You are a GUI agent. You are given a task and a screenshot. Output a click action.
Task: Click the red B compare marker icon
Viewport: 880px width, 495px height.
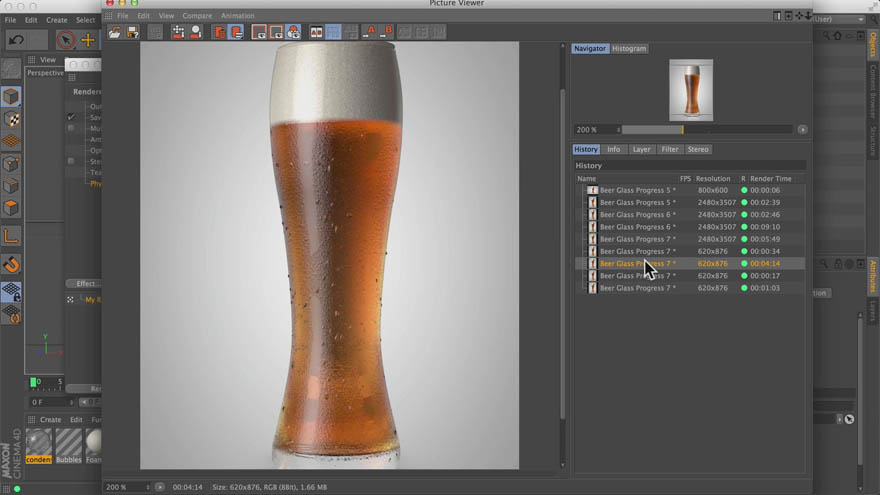pyautogui.click(x=387, y=32)
